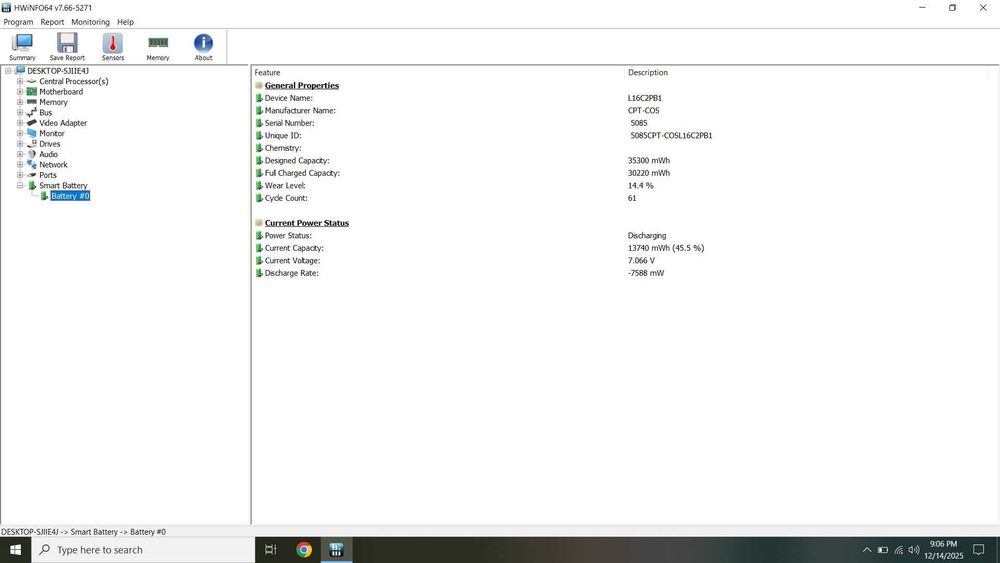Image resolution: width=1000 pixels, height=563 pixels.
Task: Click the About info icon
Action: tap(203, 47)
